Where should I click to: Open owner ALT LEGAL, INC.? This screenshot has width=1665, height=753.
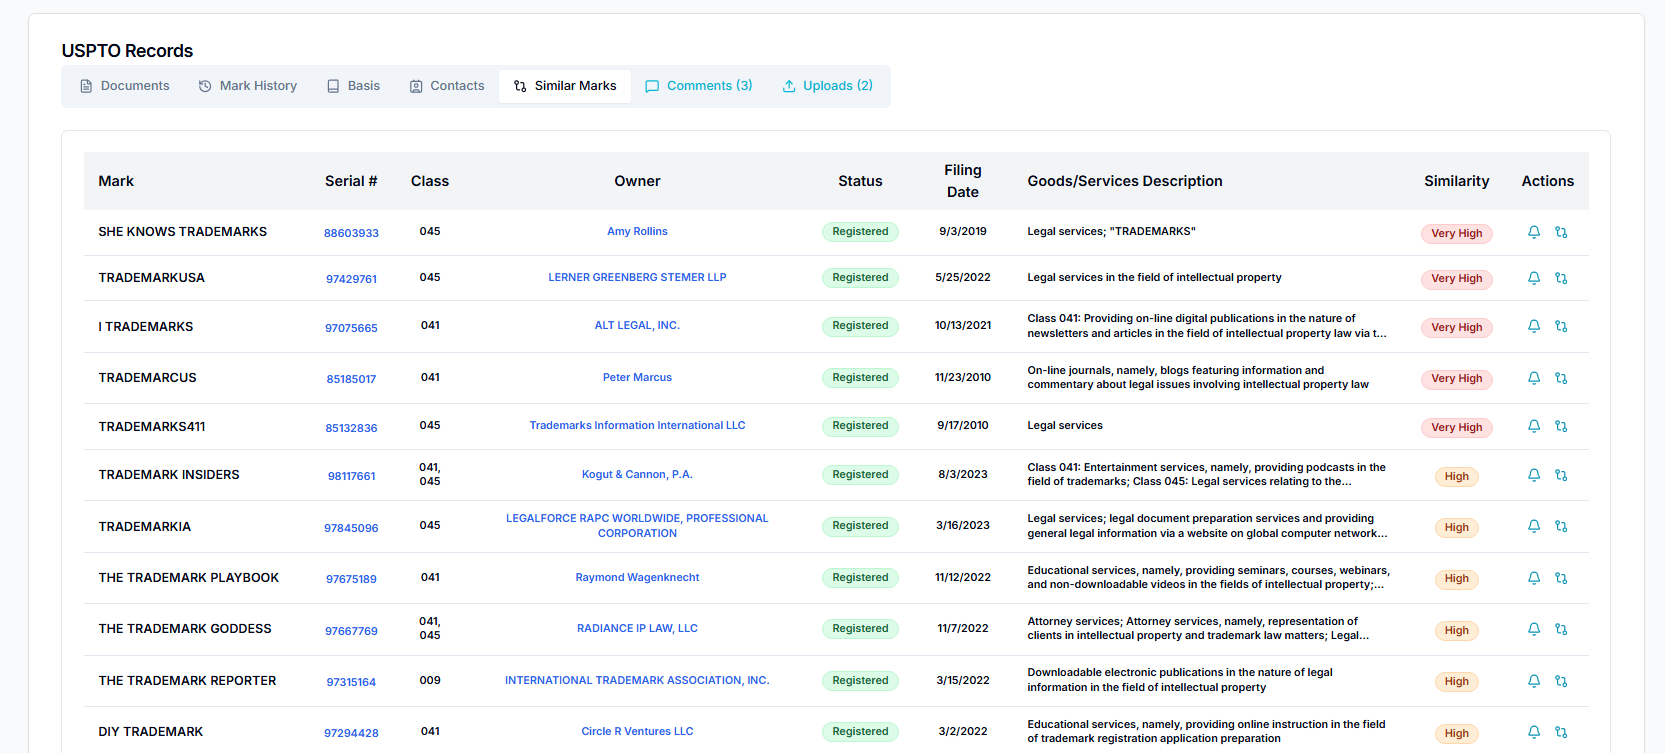pyautogui.click(x=637, y=325)
